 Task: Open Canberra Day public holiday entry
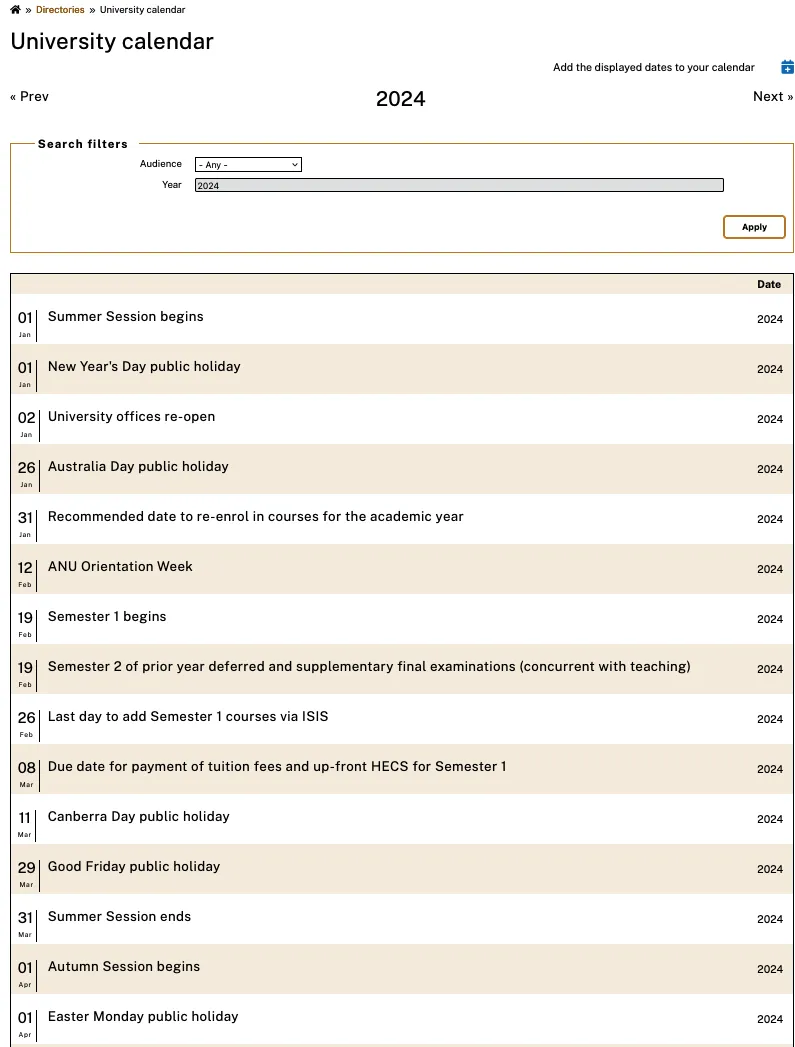coord(139,817)
